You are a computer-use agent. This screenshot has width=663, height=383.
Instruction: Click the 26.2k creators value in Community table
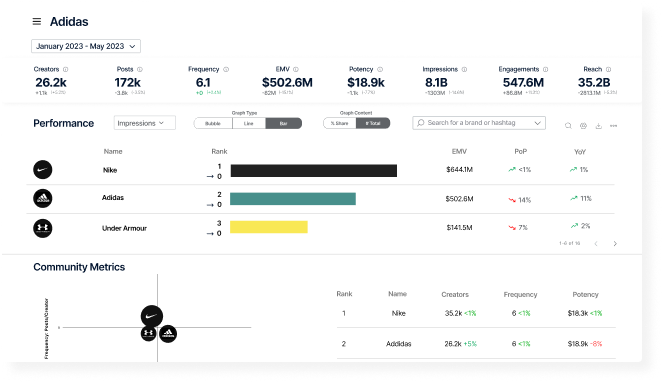point(453,344)
